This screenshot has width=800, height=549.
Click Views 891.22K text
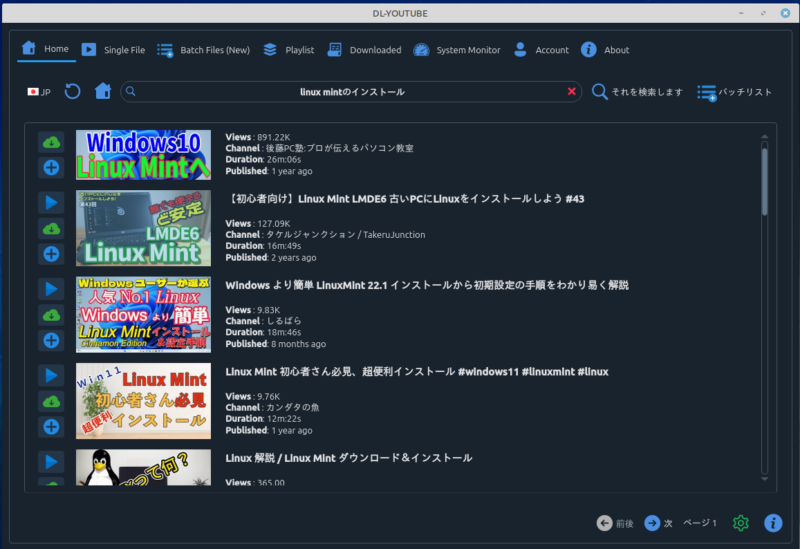258,137
